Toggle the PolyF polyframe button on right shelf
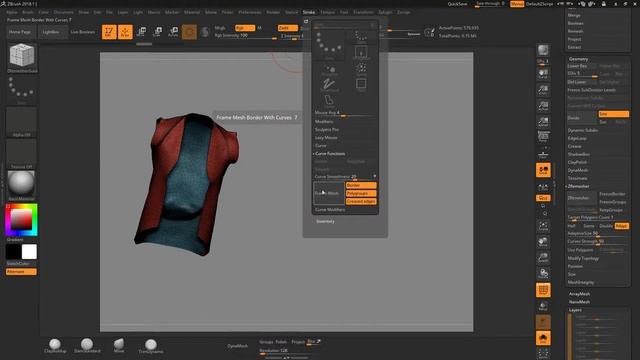 tap(543, 290)
